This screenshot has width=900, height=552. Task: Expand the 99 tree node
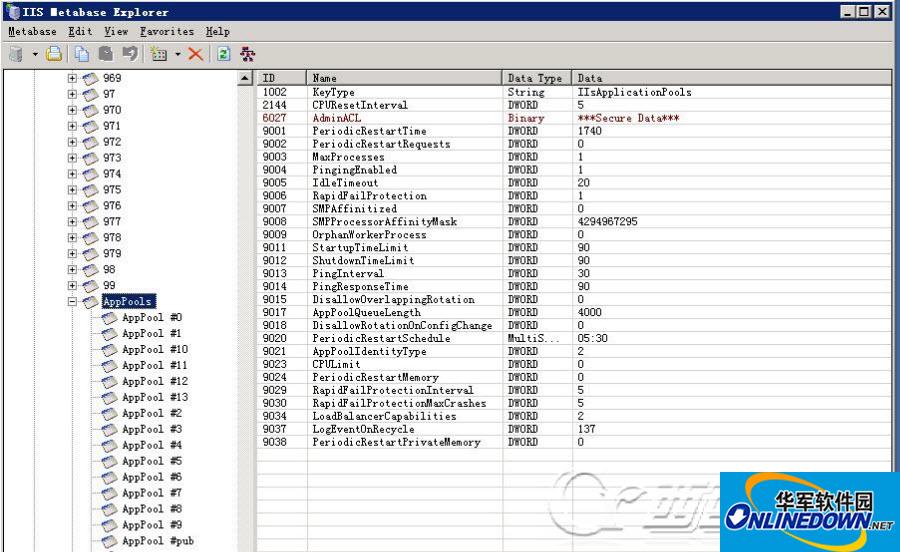[x=72, y=286]
